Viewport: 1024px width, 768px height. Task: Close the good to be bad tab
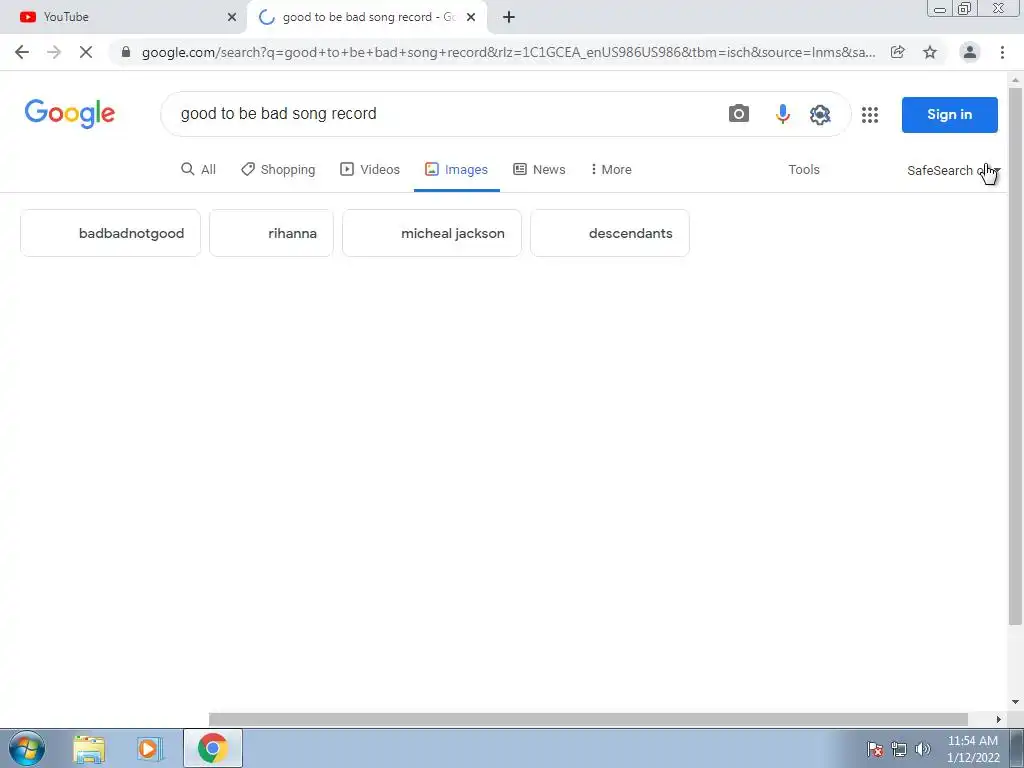coord(471,17)
